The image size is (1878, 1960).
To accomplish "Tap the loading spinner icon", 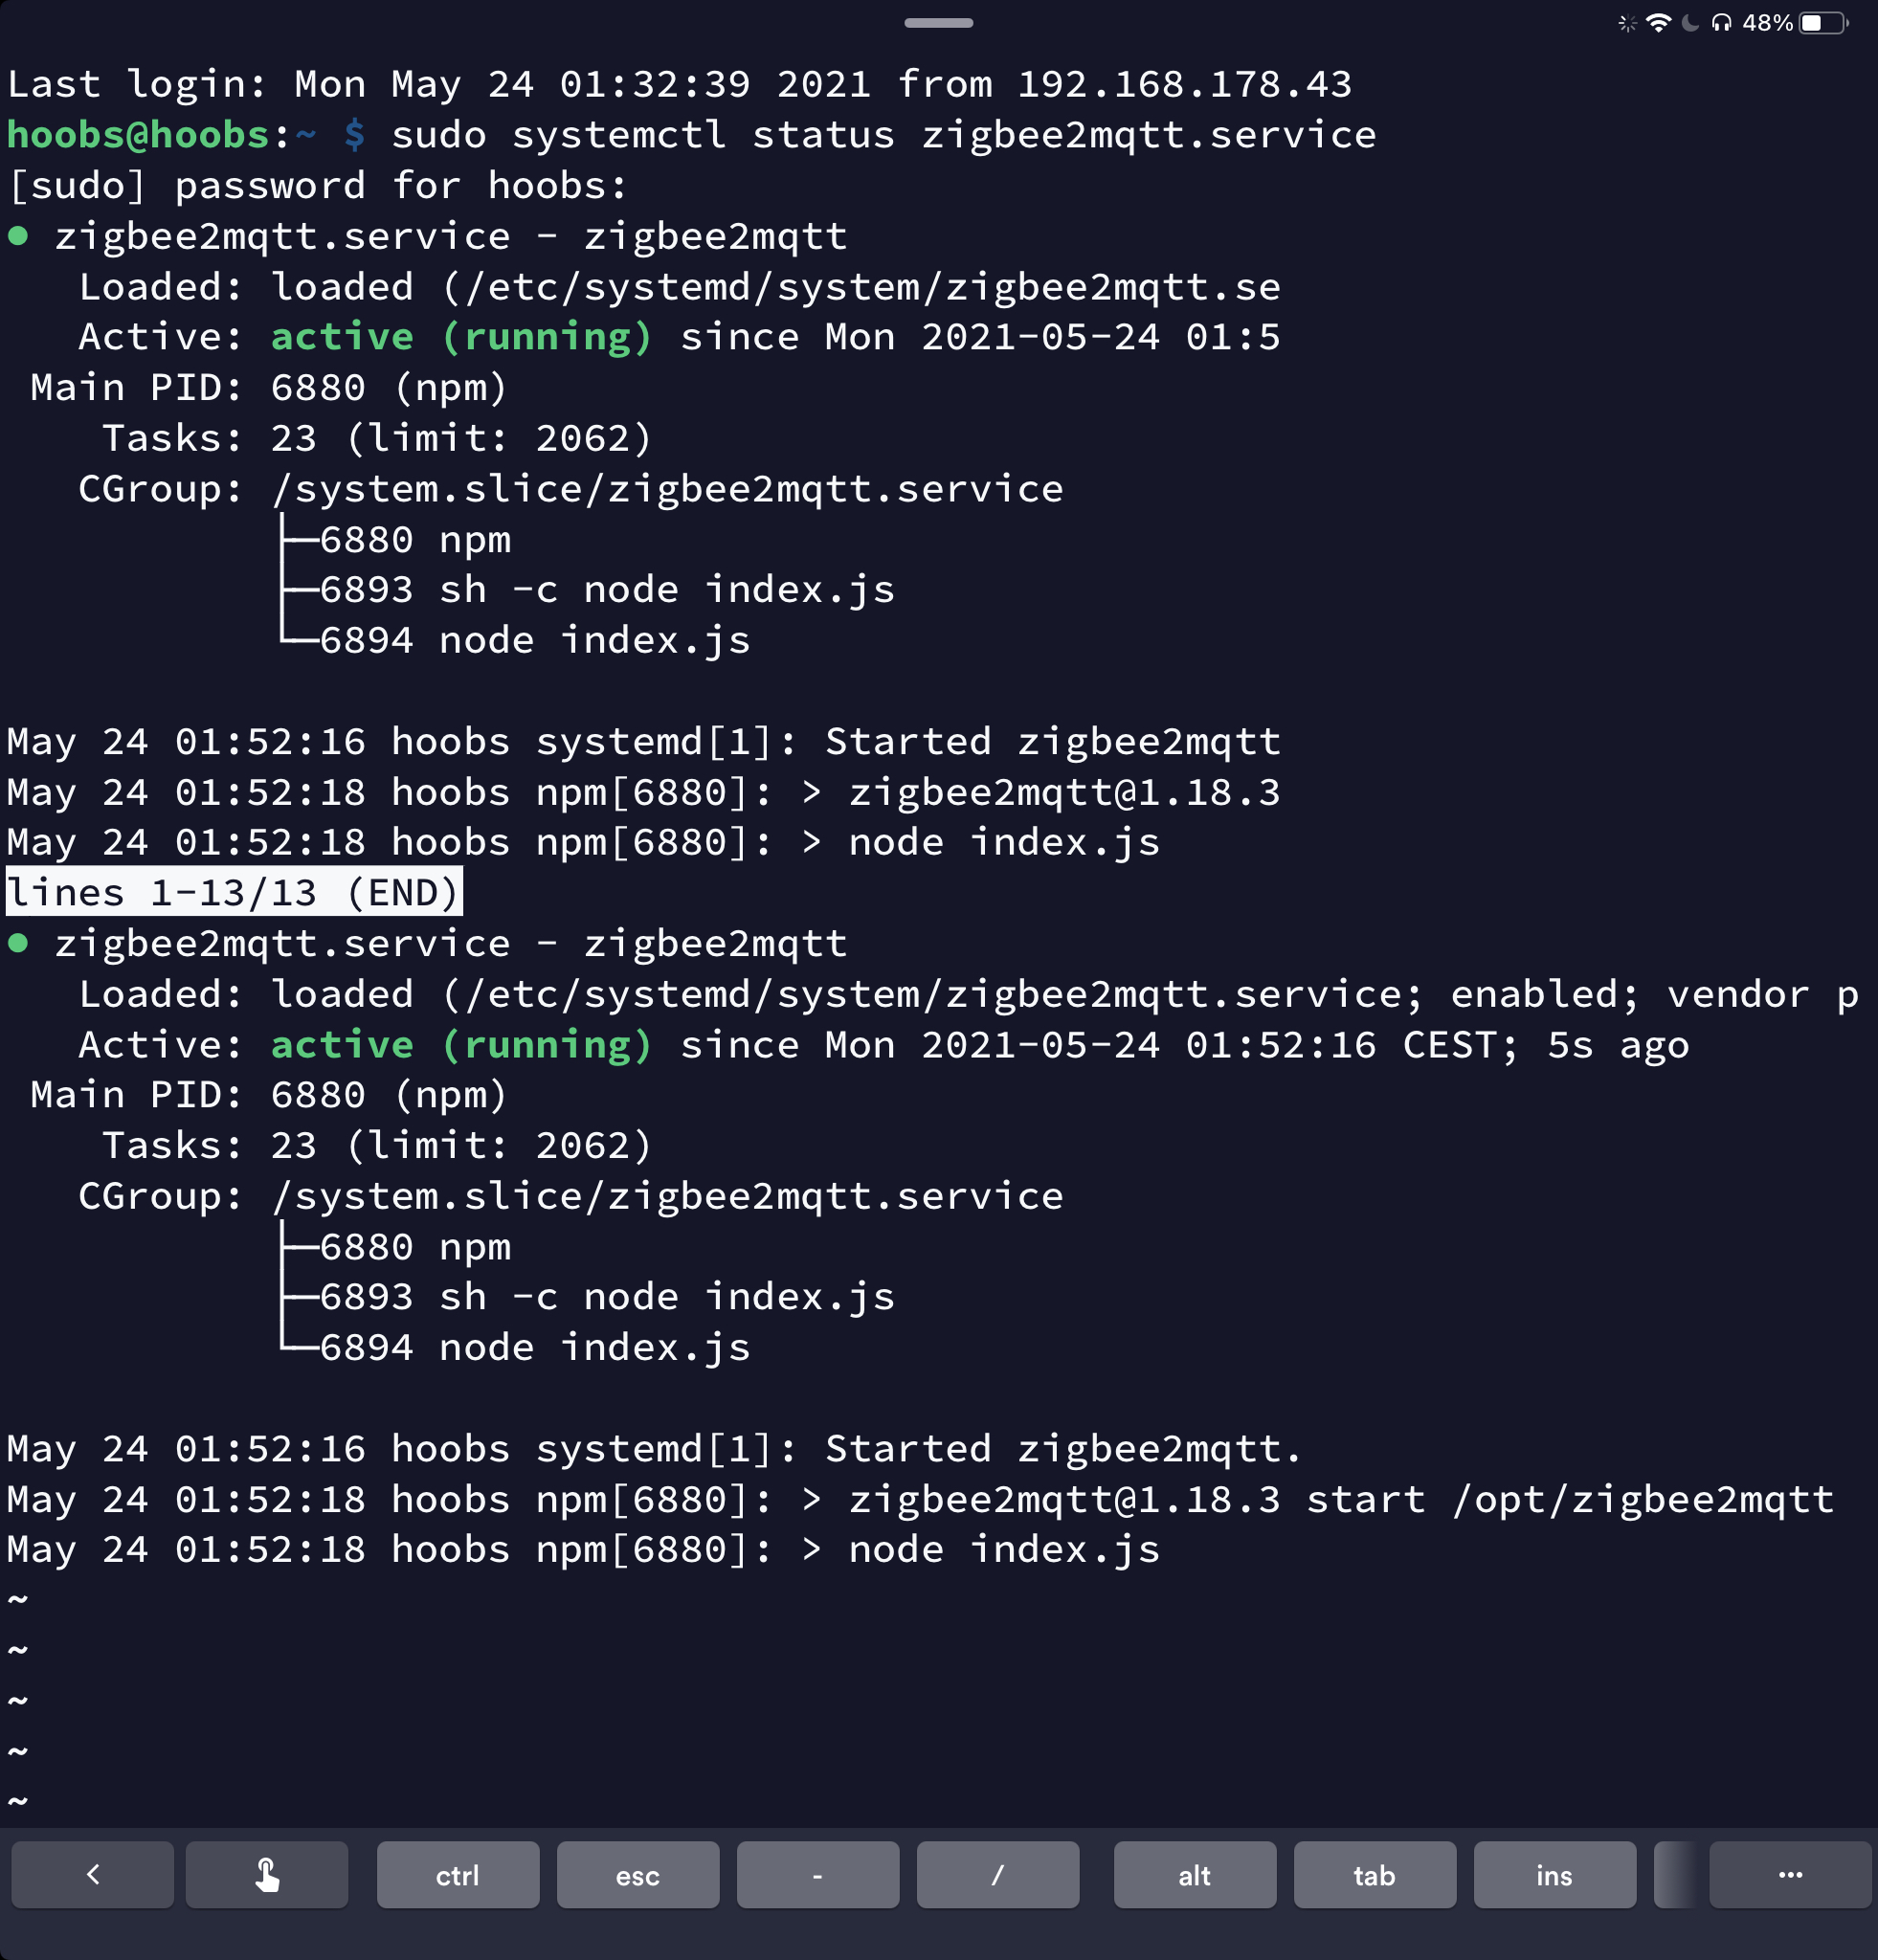I will coord(1627,23).
